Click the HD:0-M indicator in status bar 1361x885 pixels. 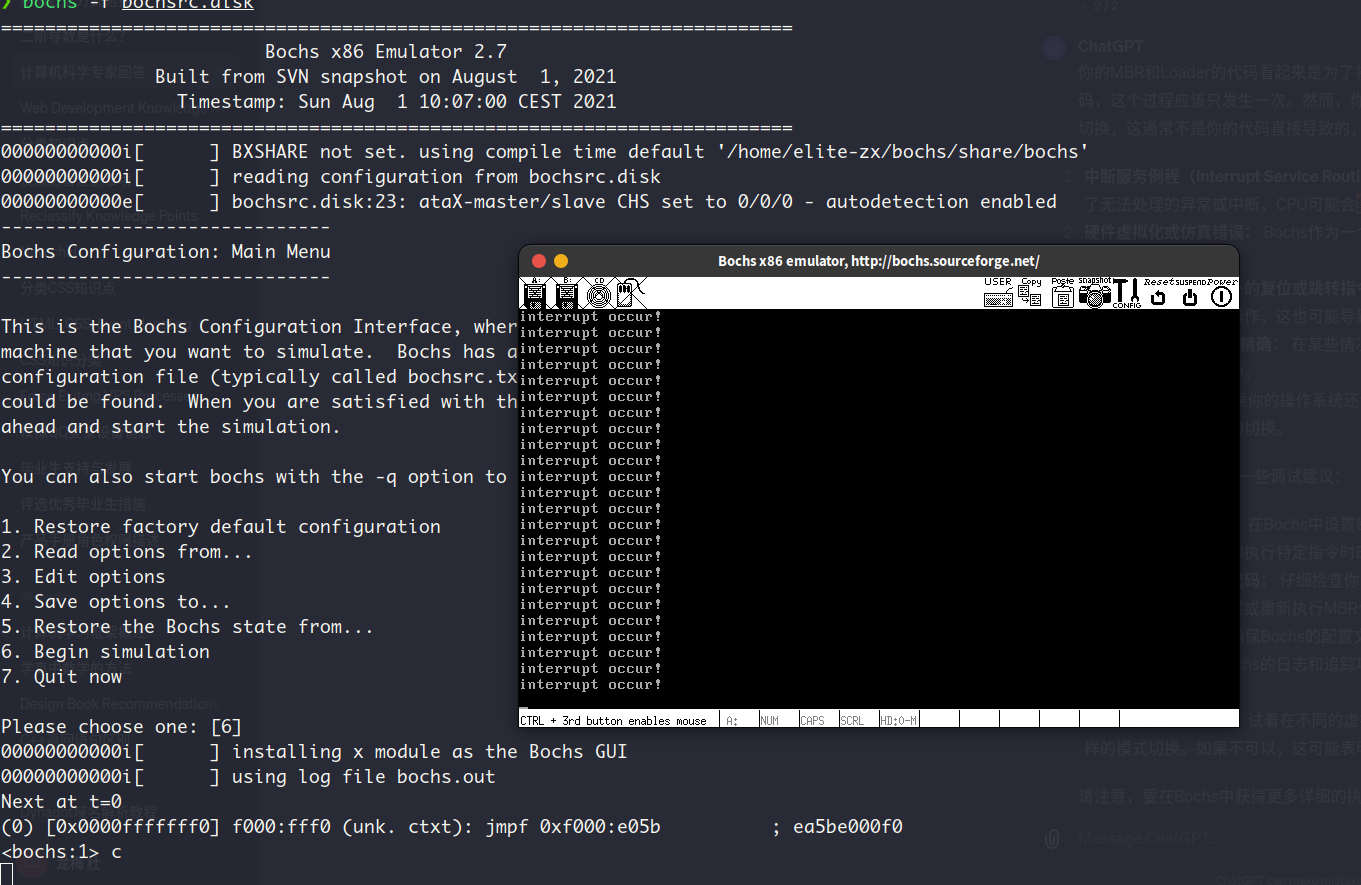pos(899,719)
